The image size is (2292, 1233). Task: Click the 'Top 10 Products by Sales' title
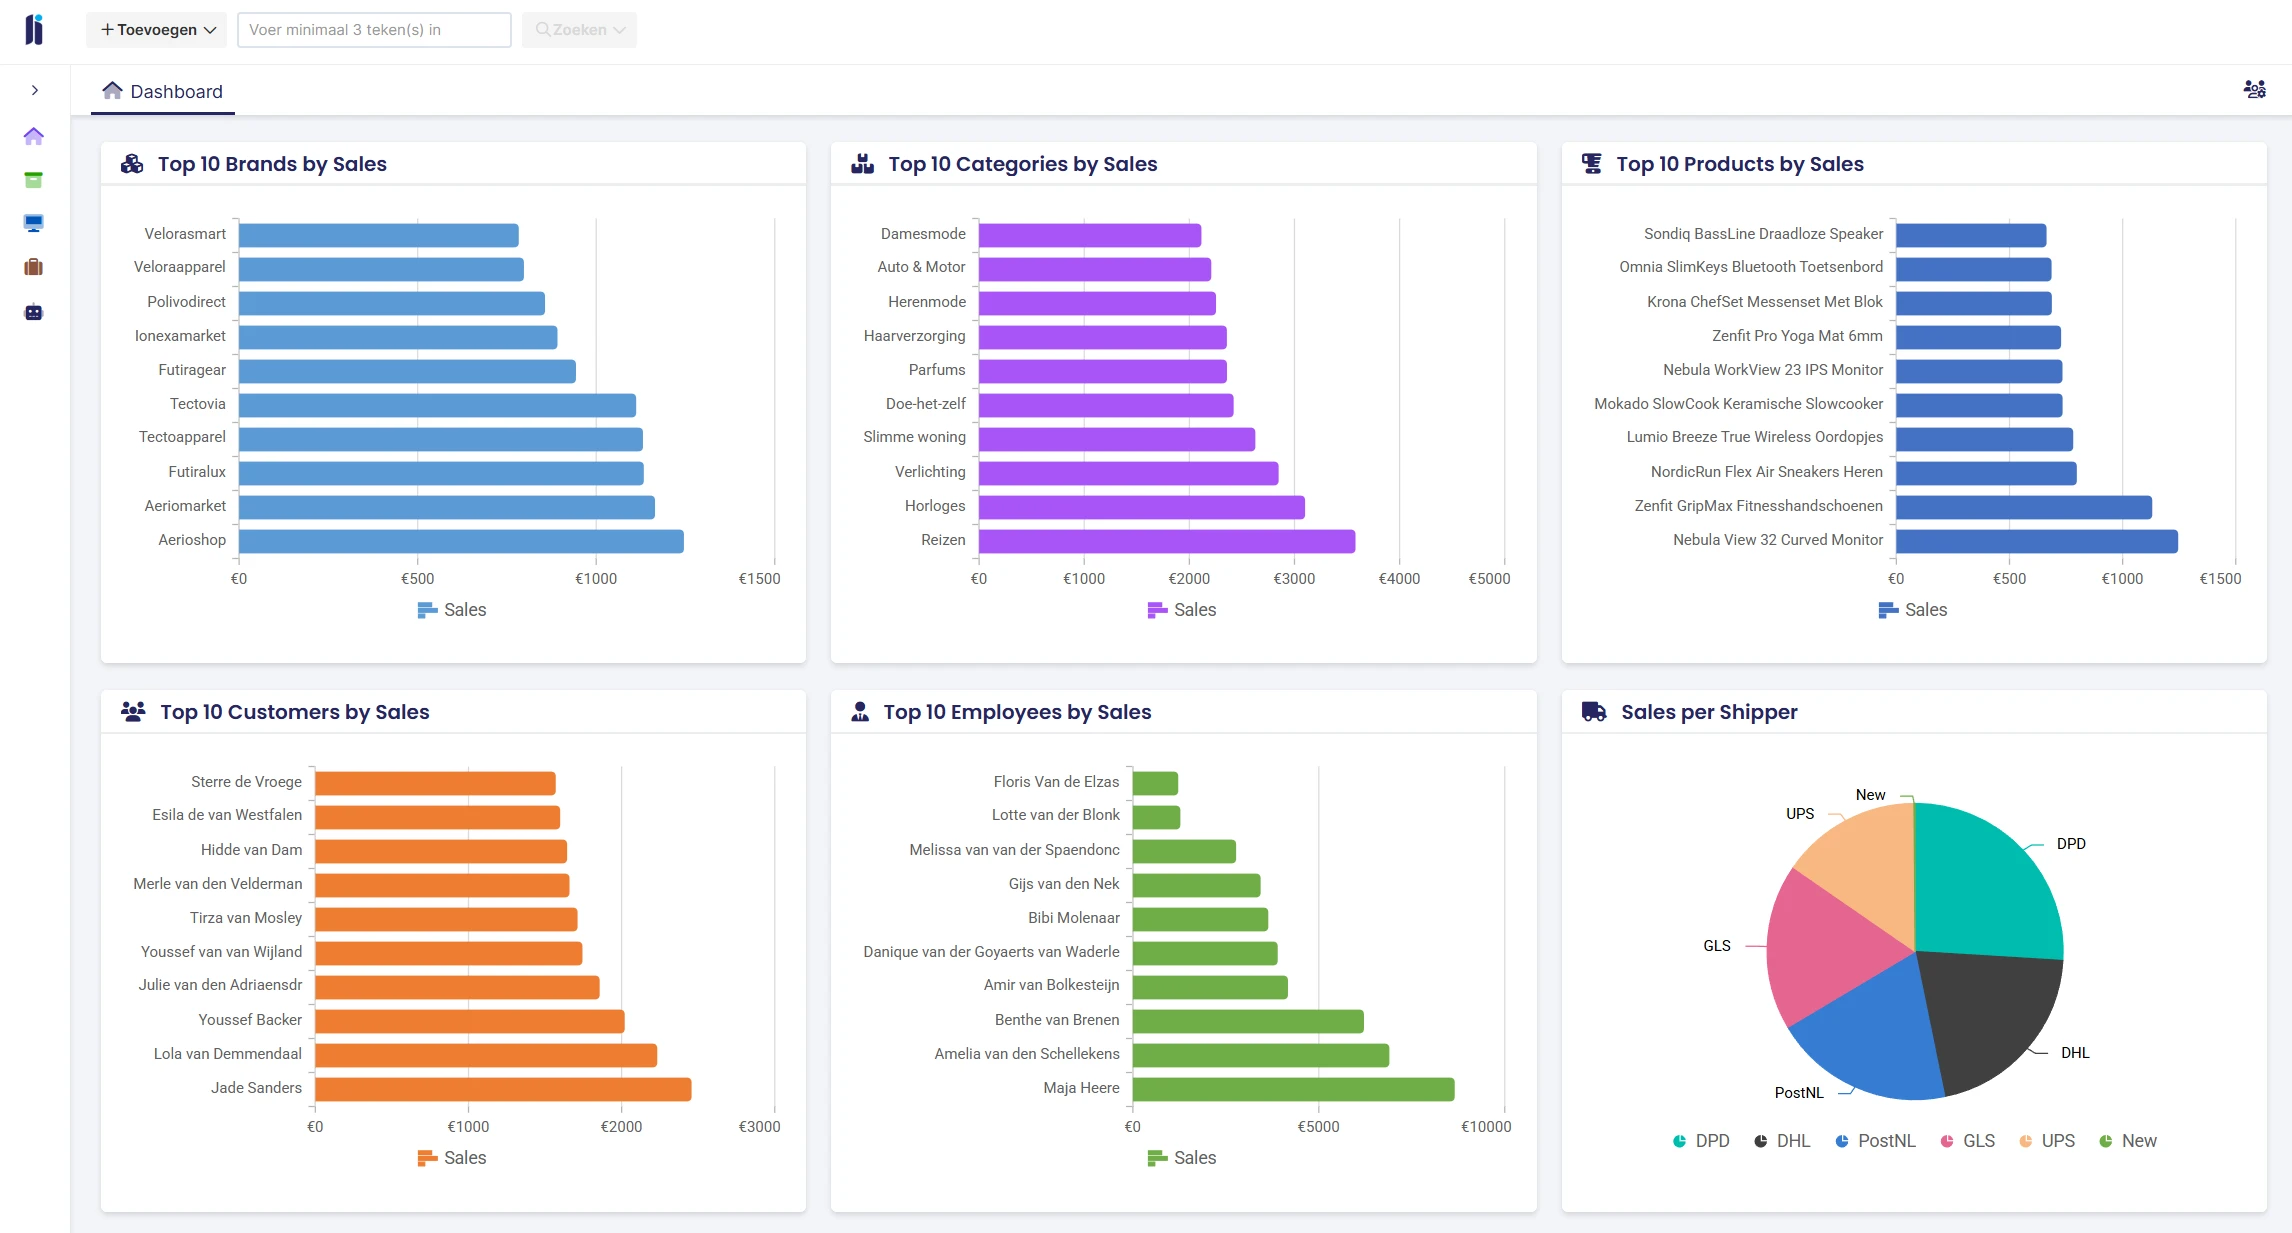[x=1740, y=164]
